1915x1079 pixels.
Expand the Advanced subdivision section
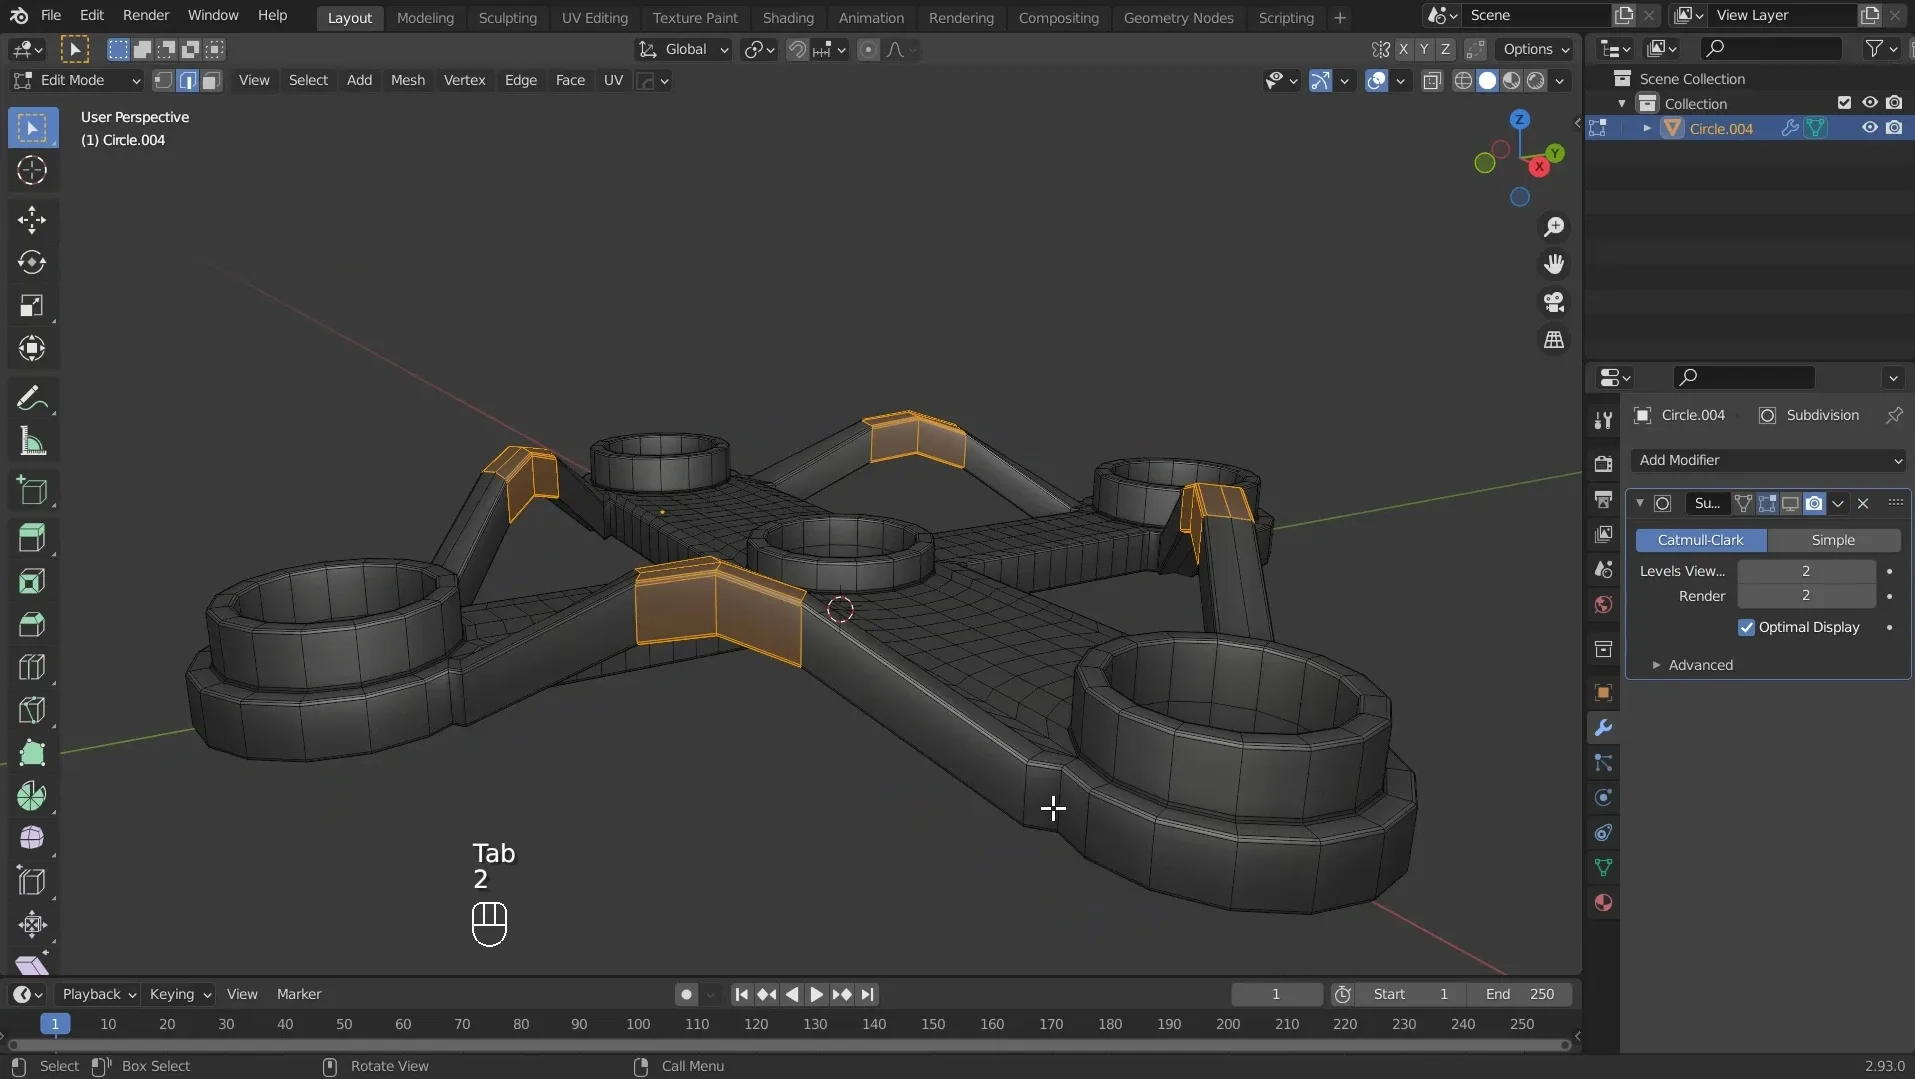[x=1699, y=665]
